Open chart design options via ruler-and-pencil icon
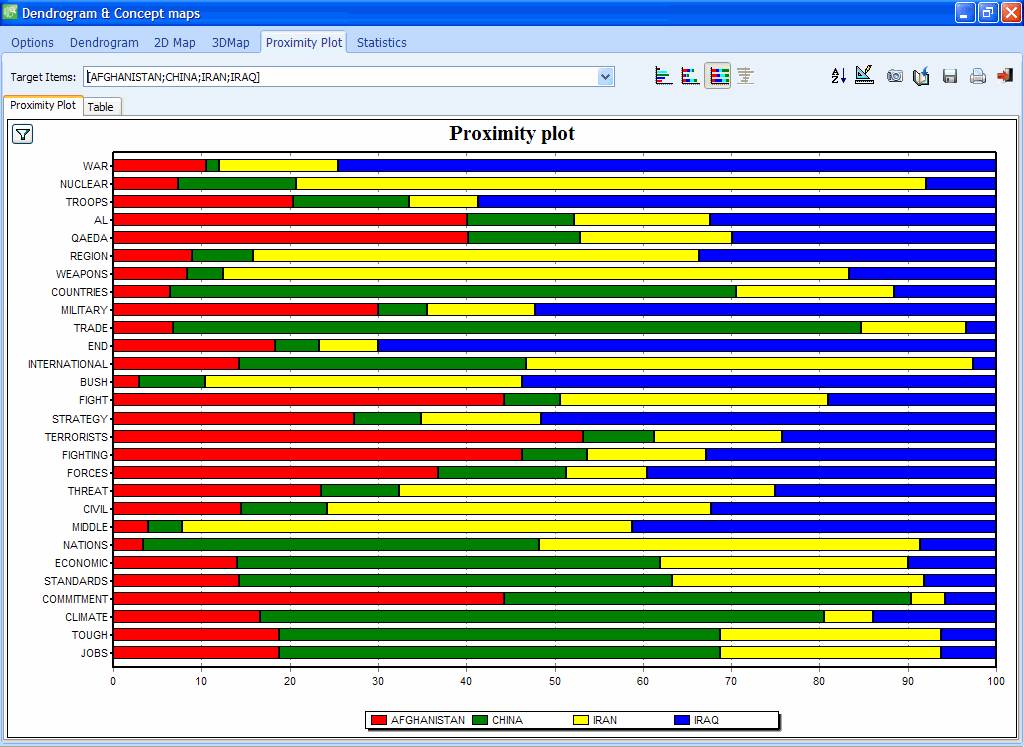The width and height of the screenshot is (1024, 747). [865, 76]
